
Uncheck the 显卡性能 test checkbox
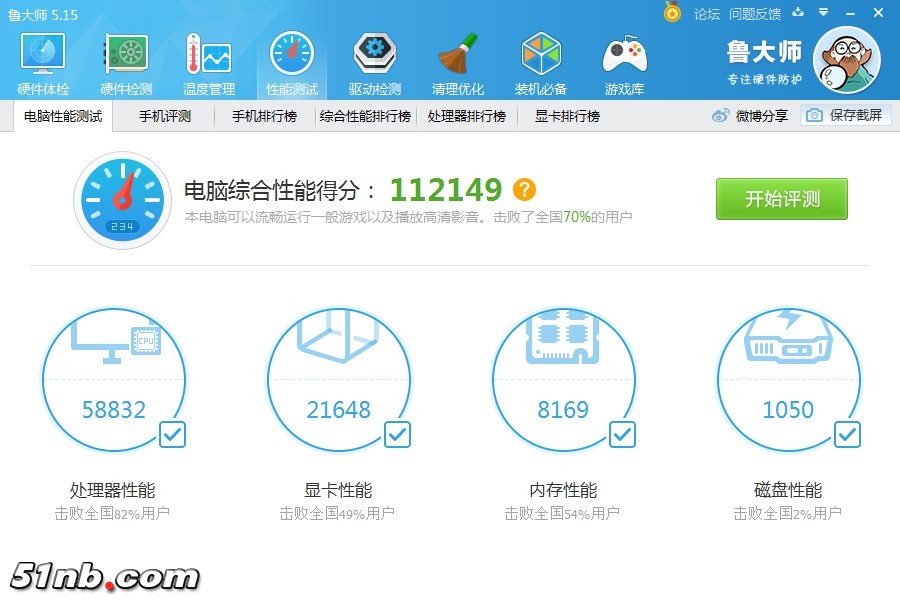tap(397, 435)
